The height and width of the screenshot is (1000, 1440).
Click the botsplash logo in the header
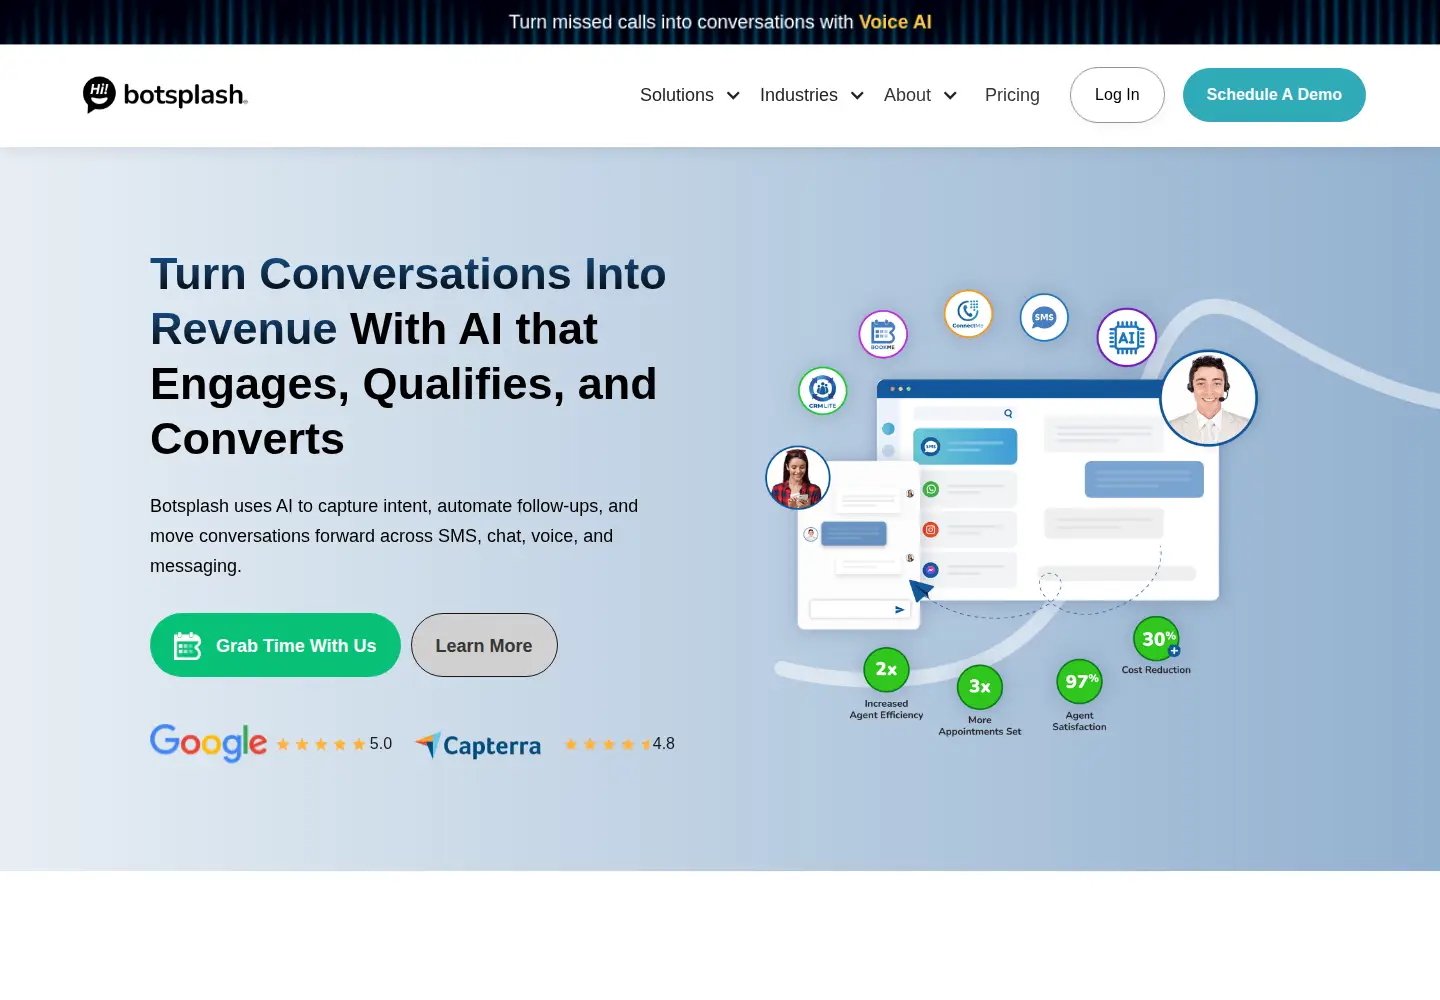[x=165, y=95]
